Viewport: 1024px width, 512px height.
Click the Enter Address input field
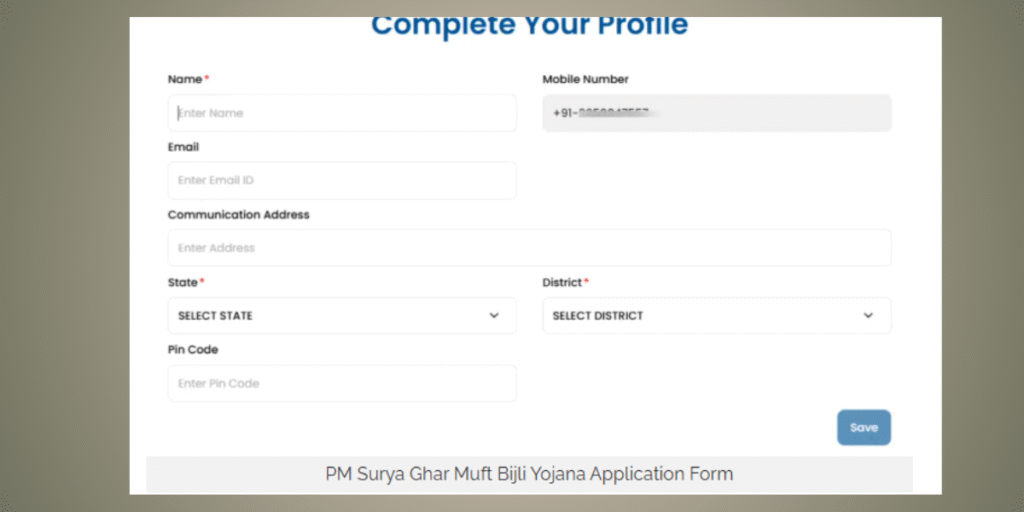[x=529, y=248]
